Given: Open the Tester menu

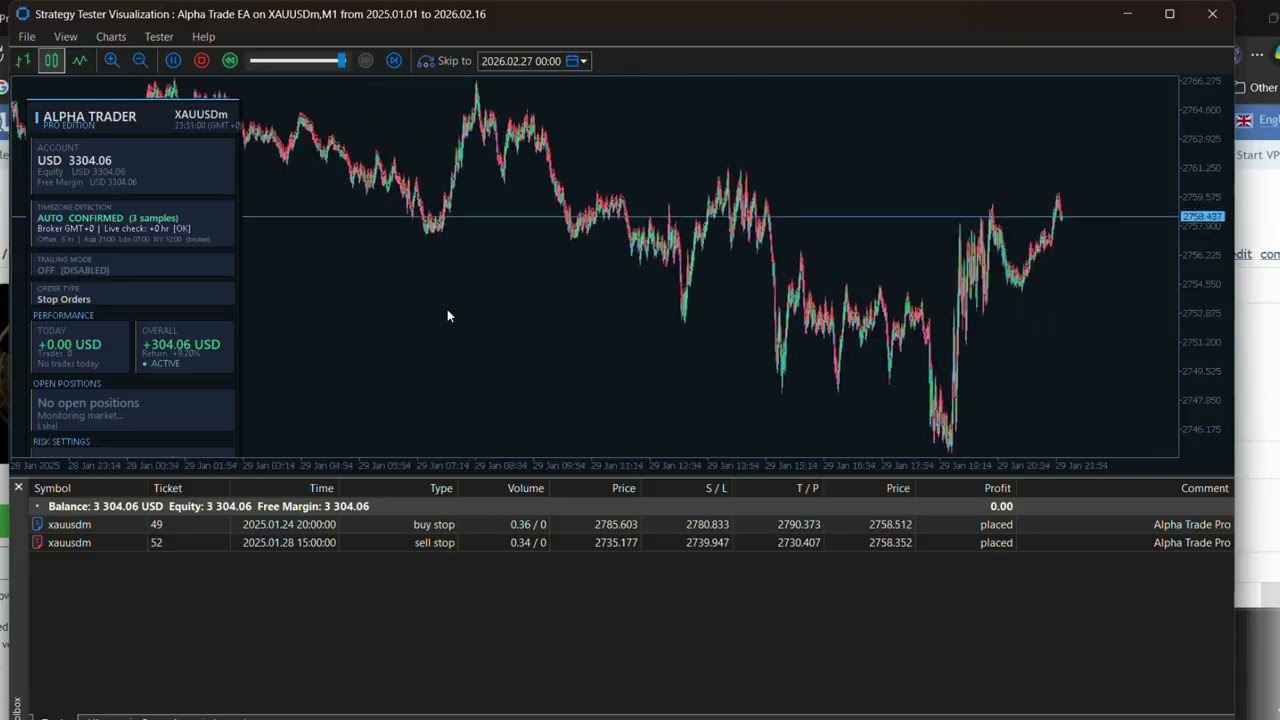Looking at the screenshot, I should pyautogui.click(x=159, y=37).
